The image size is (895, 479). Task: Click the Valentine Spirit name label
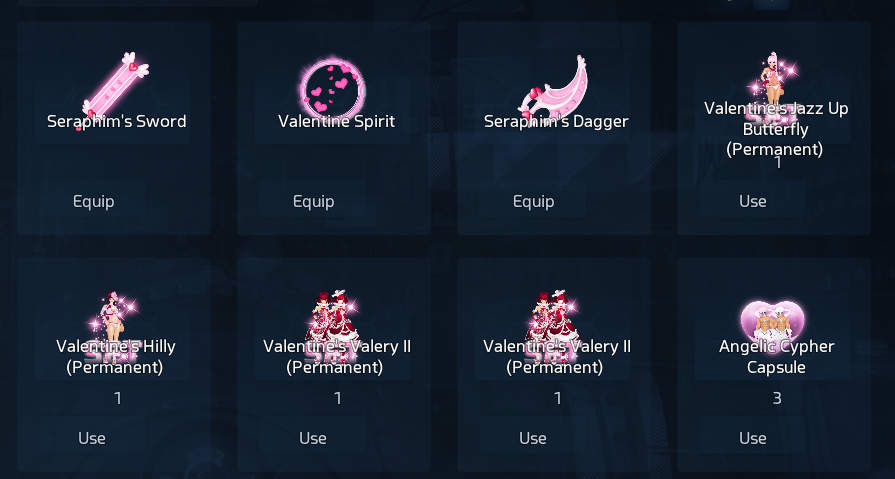click(336, 122)
